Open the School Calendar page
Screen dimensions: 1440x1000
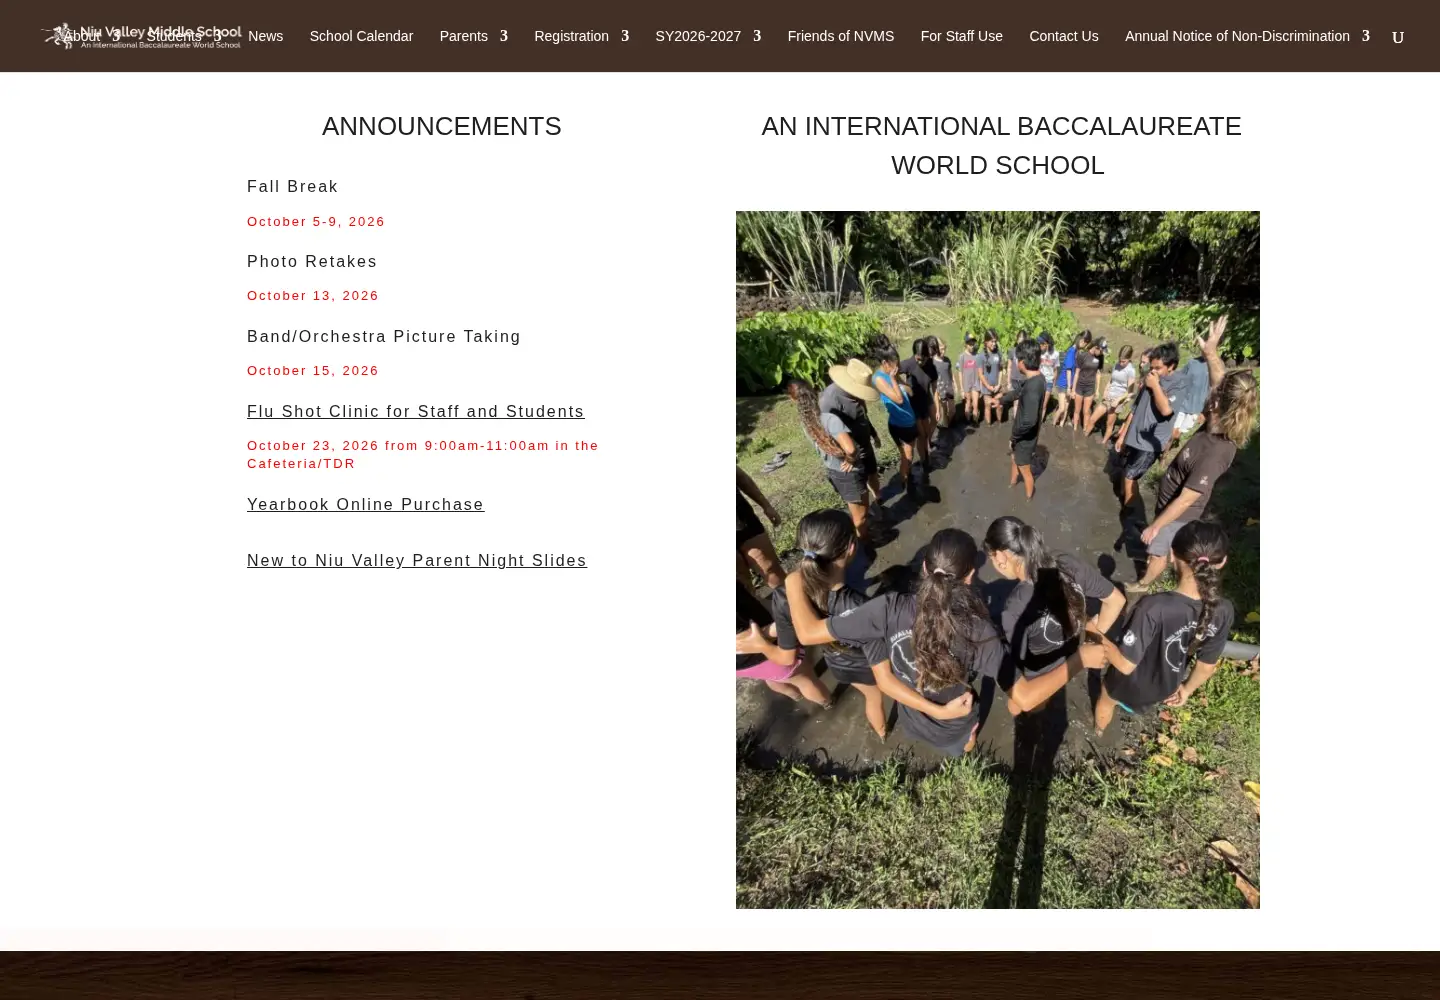(x=361, y=36)
